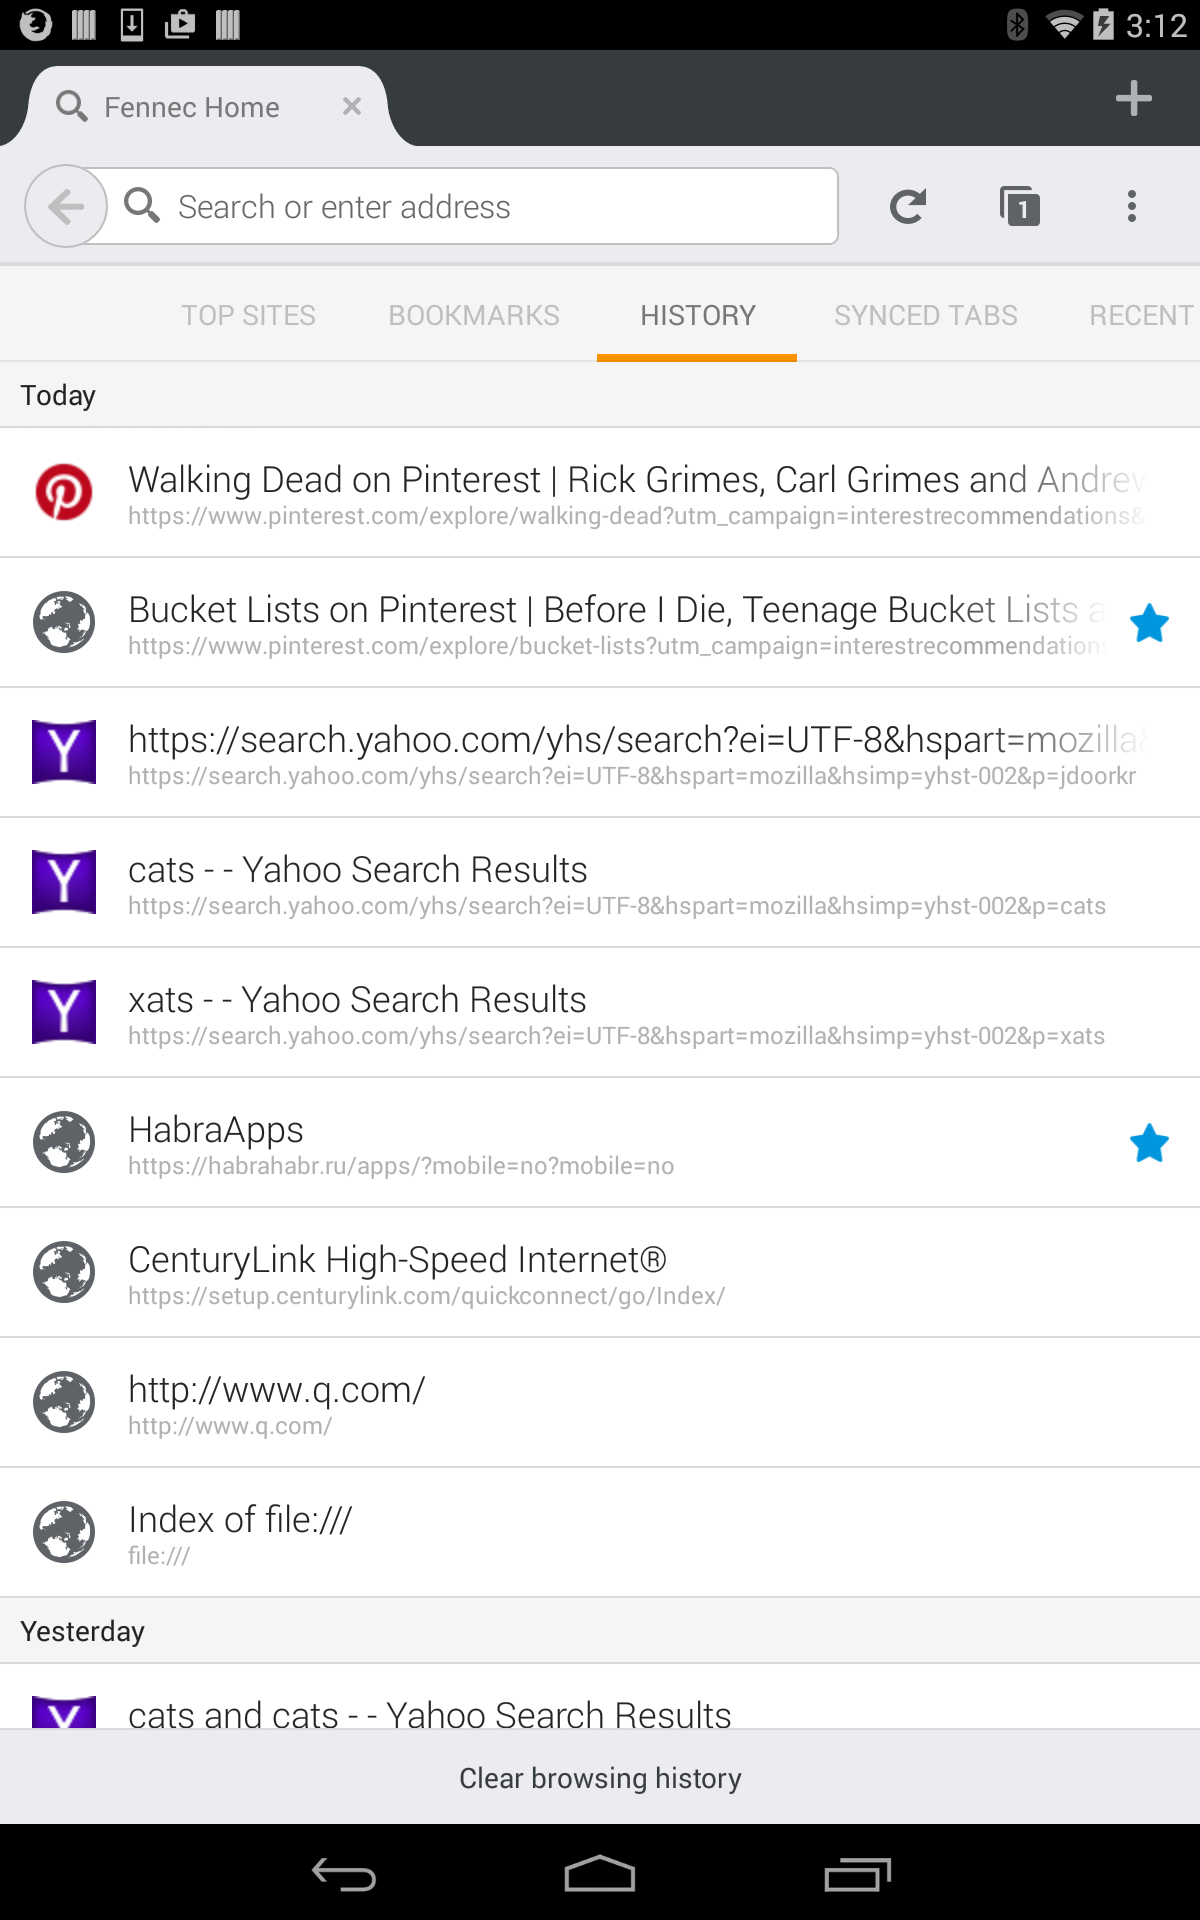The width and height of the screenshot is (1200, 1920).
Task: Toggle bookmark star on HabraApps entry
Action: click(1149, 1143)
